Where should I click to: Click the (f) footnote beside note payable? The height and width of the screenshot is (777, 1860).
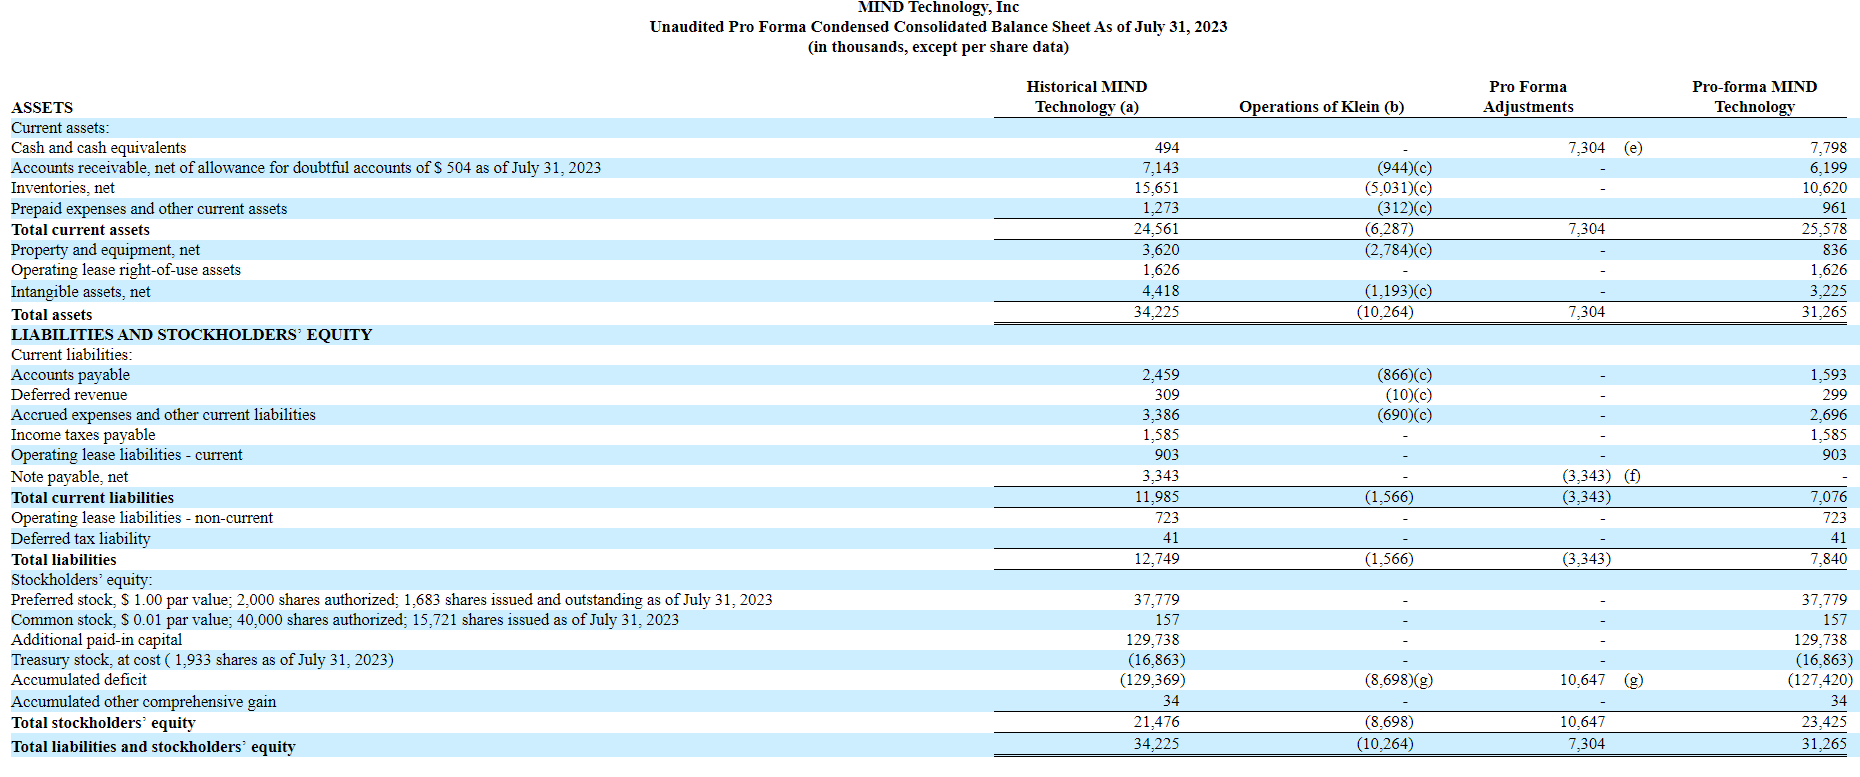point(1632,476)
